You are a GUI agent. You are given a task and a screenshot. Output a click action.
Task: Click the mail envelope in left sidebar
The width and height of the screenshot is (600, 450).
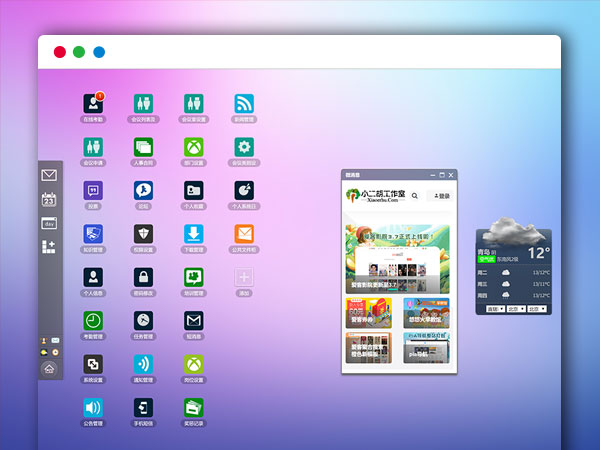pos(49,175)
